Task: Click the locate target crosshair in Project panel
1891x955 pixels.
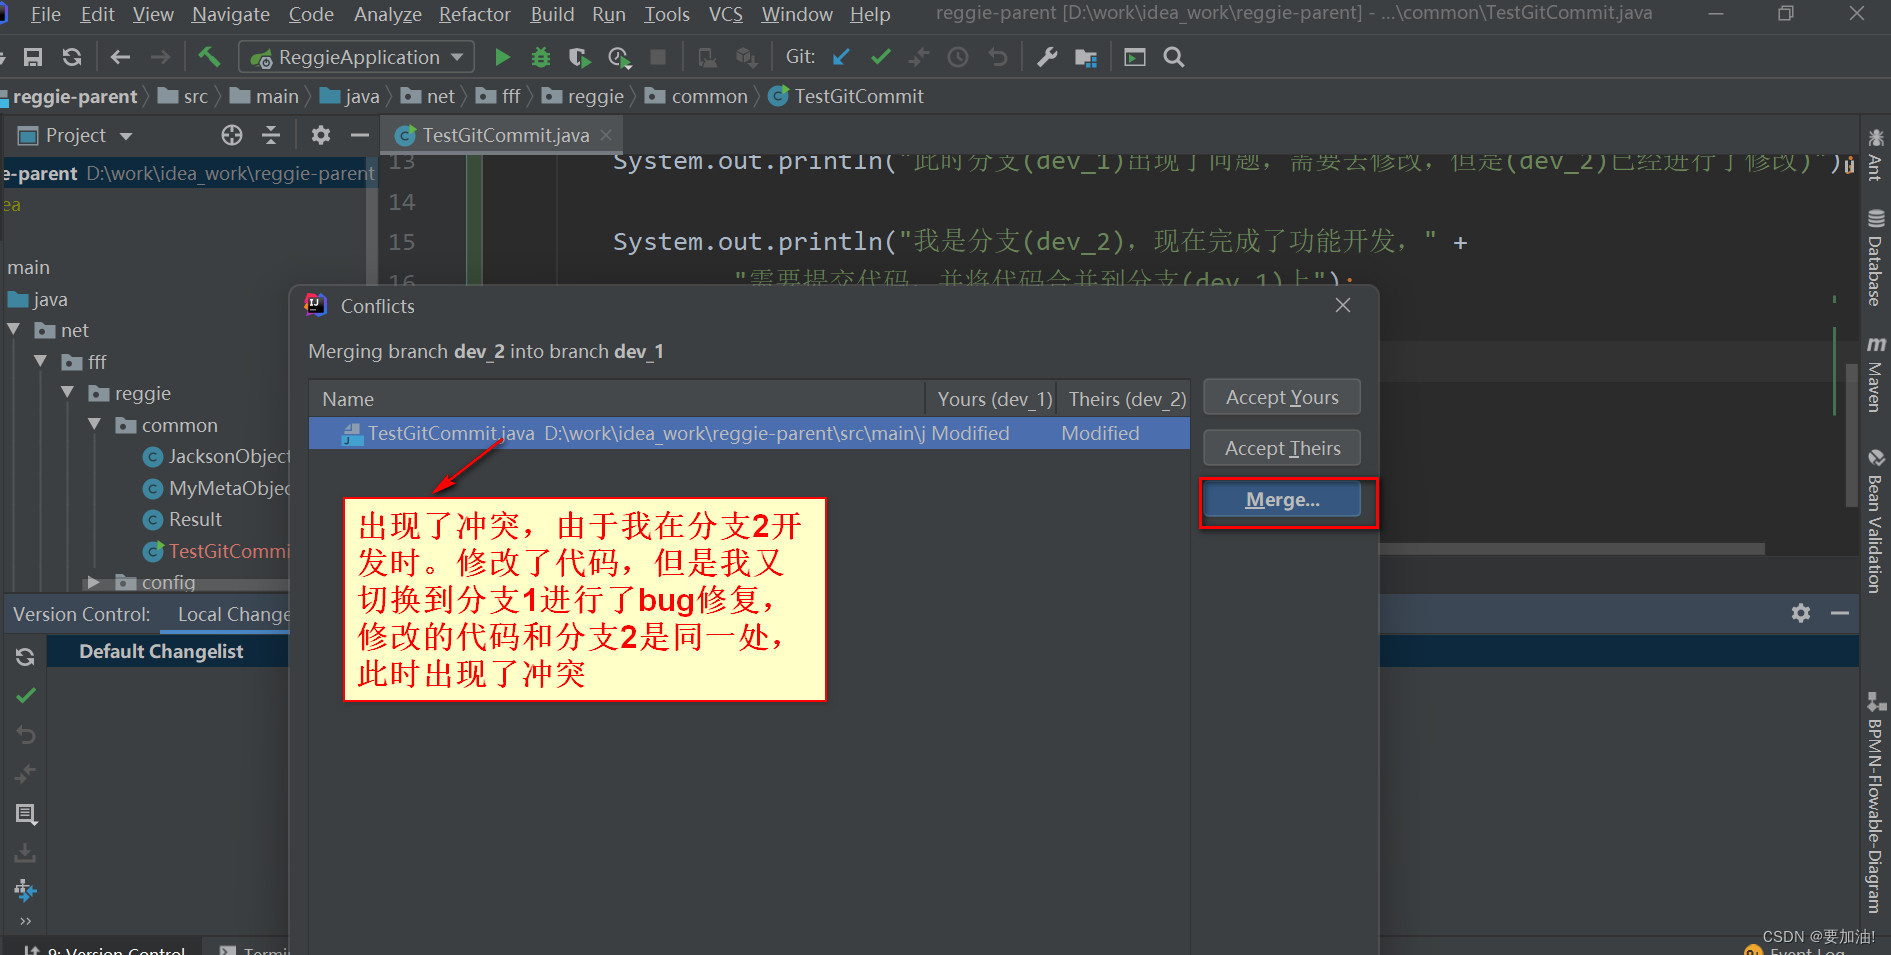Action: [x=232, y=135]
